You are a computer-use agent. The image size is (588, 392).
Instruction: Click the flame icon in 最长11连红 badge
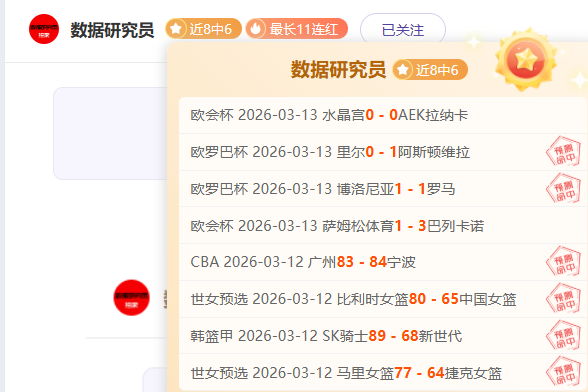[256, 29]
